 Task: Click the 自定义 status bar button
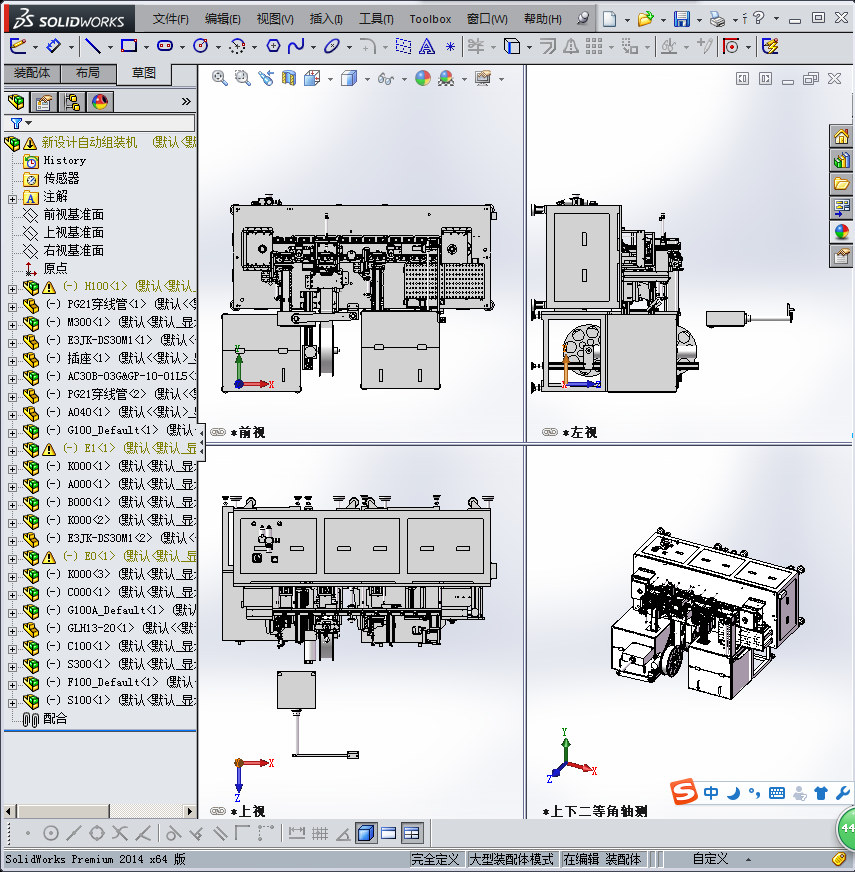tap(710, 859)
